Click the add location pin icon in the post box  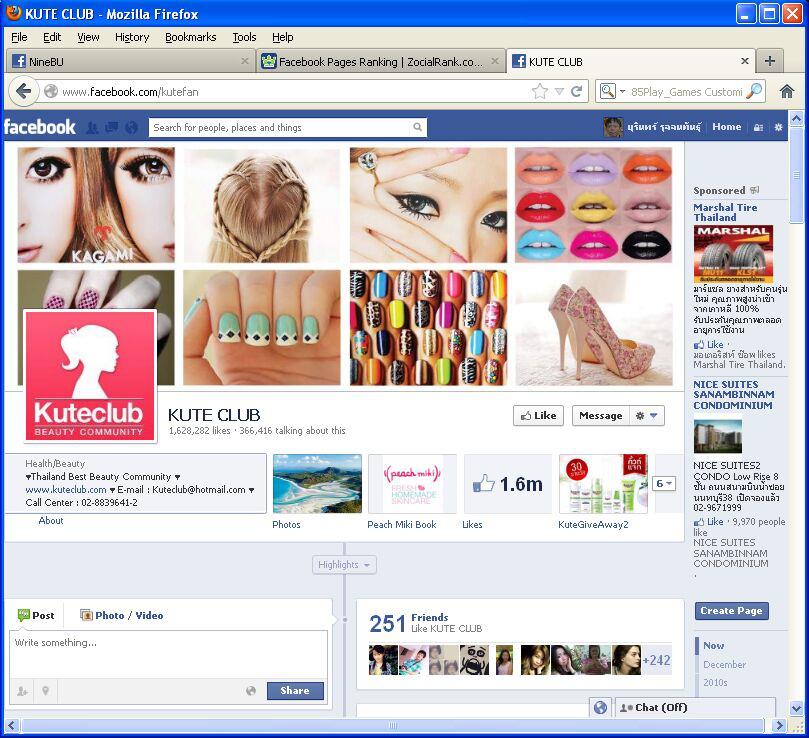coord(45,690)
